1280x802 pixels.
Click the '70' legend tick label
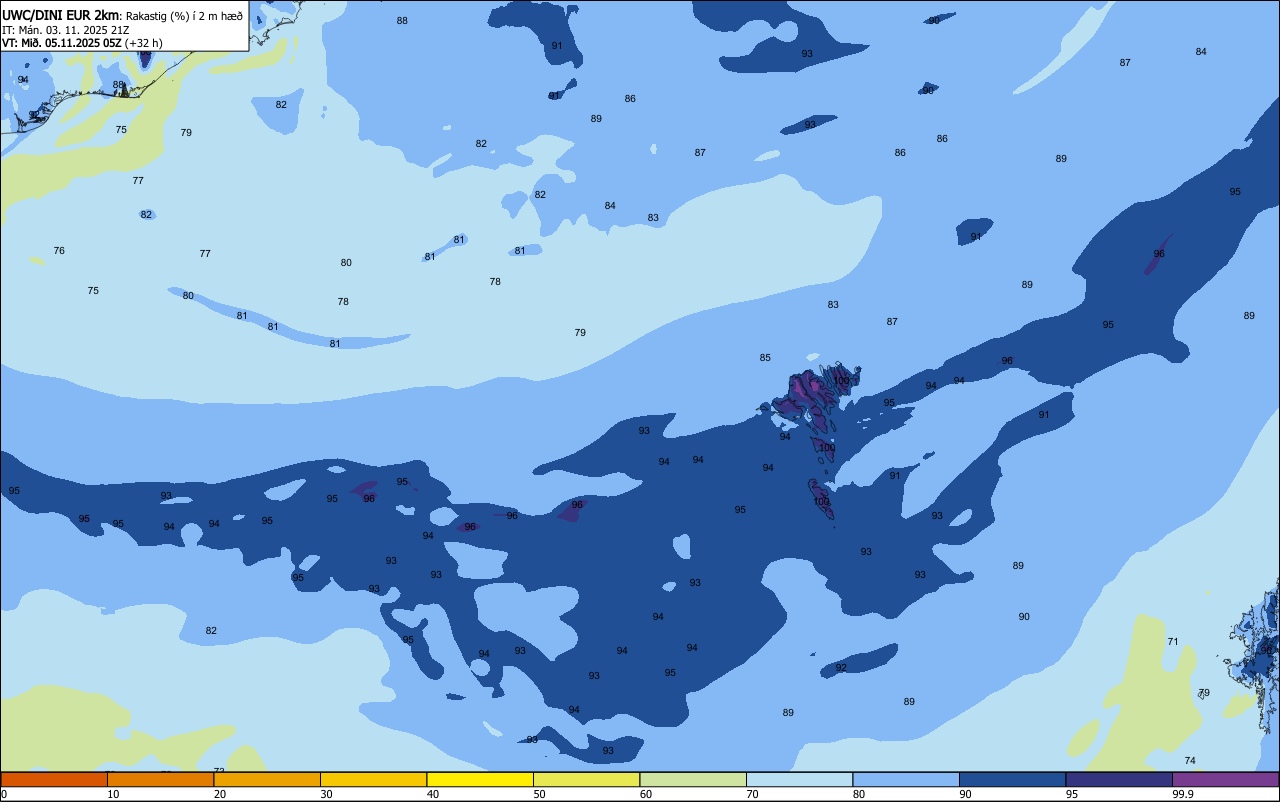point(752,794)
